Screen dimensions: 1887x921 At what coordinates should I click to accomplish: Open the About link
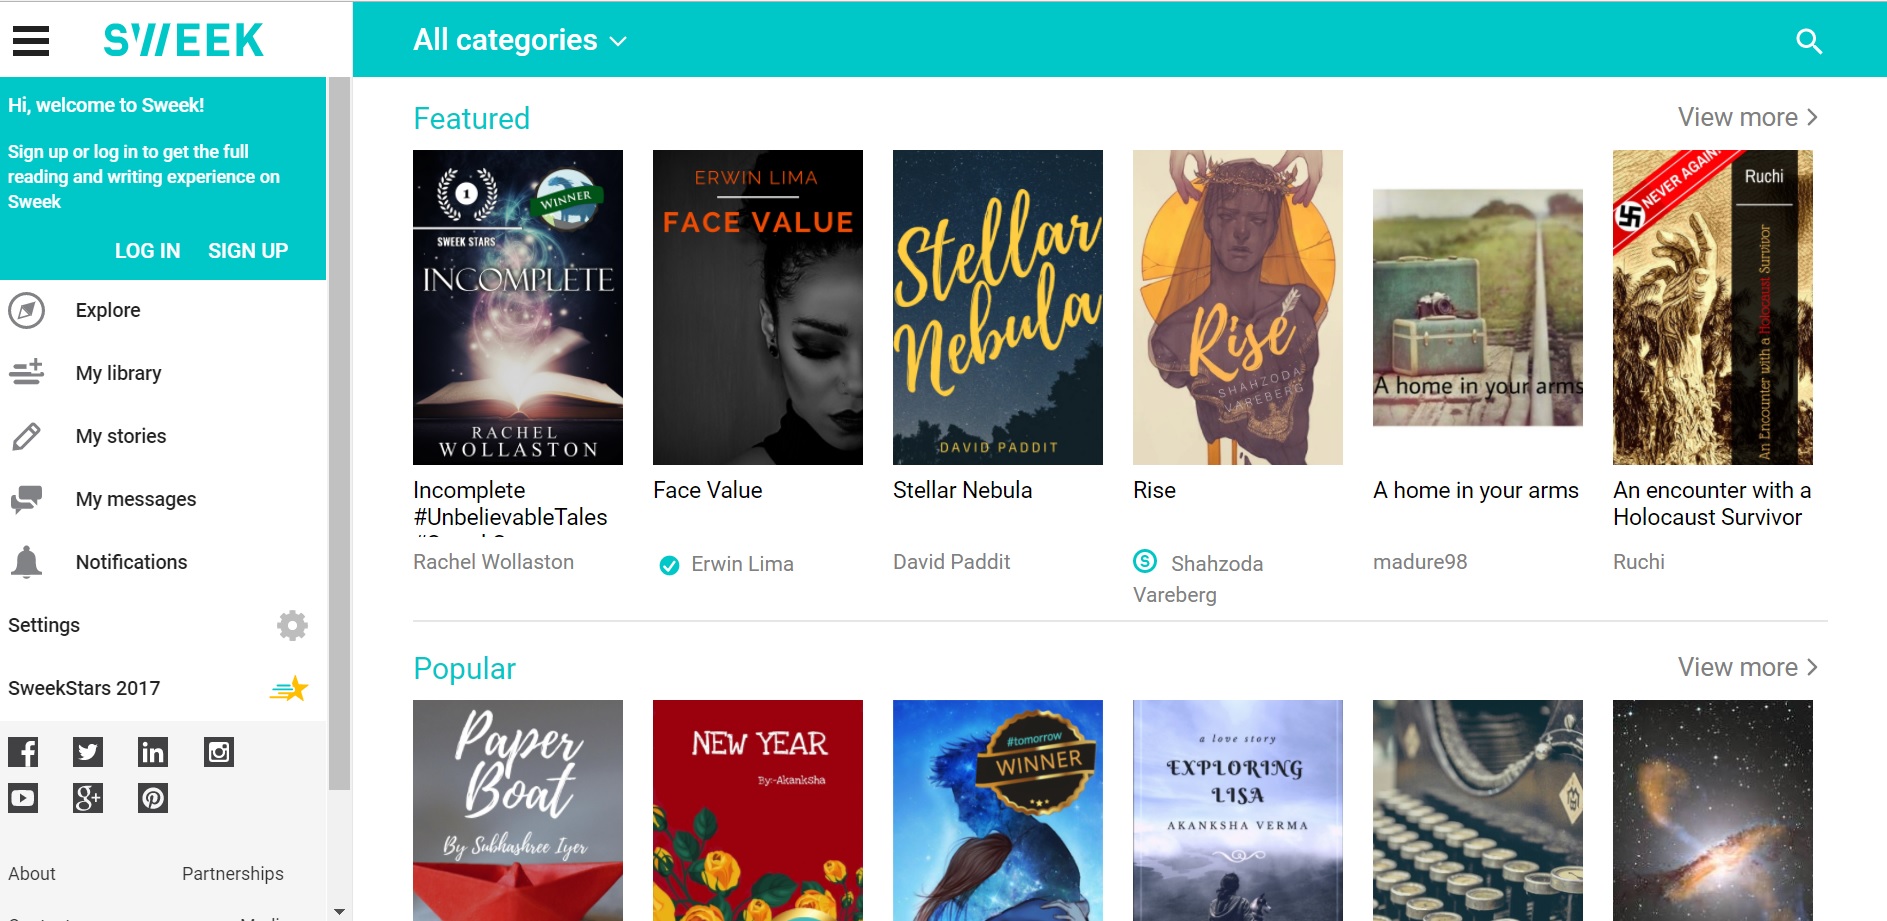tap(32, 874)
